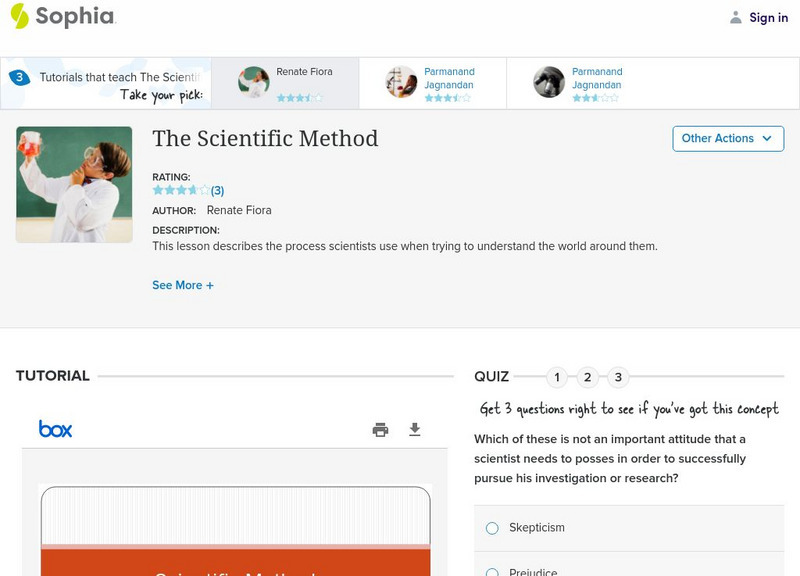
Task: Click the blue tutorials count badge
Action: click(x=19, y=77)
